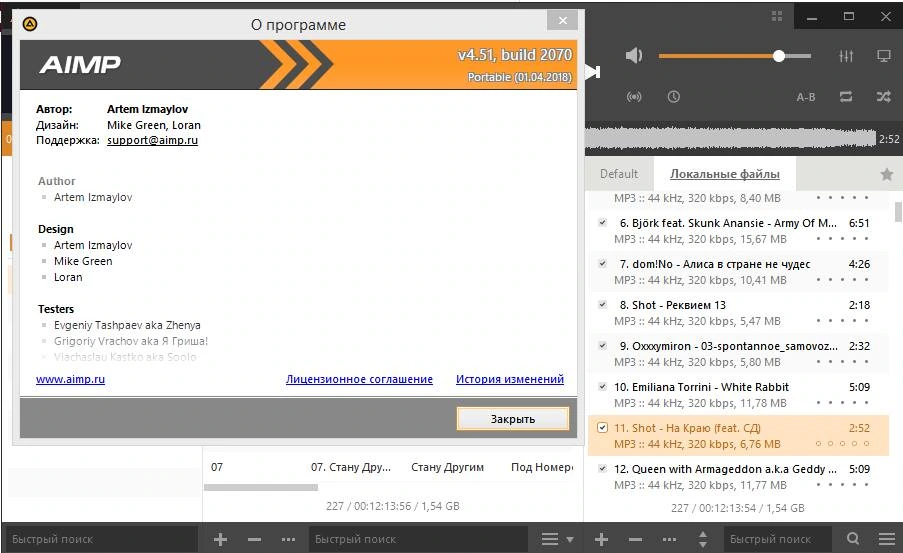This screenshot has height=553, width=903.
Task: Click the search magnifier icon
Action: 853,539
